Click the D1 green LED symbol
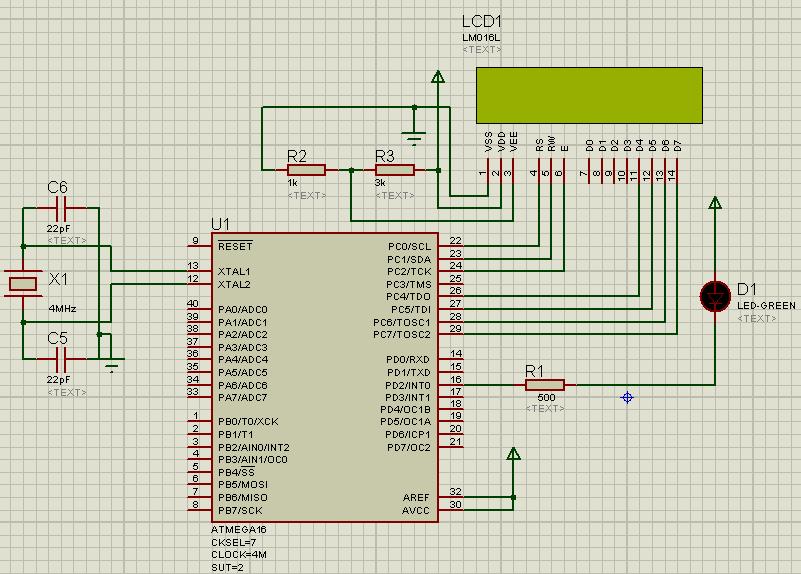 point(715,296)
